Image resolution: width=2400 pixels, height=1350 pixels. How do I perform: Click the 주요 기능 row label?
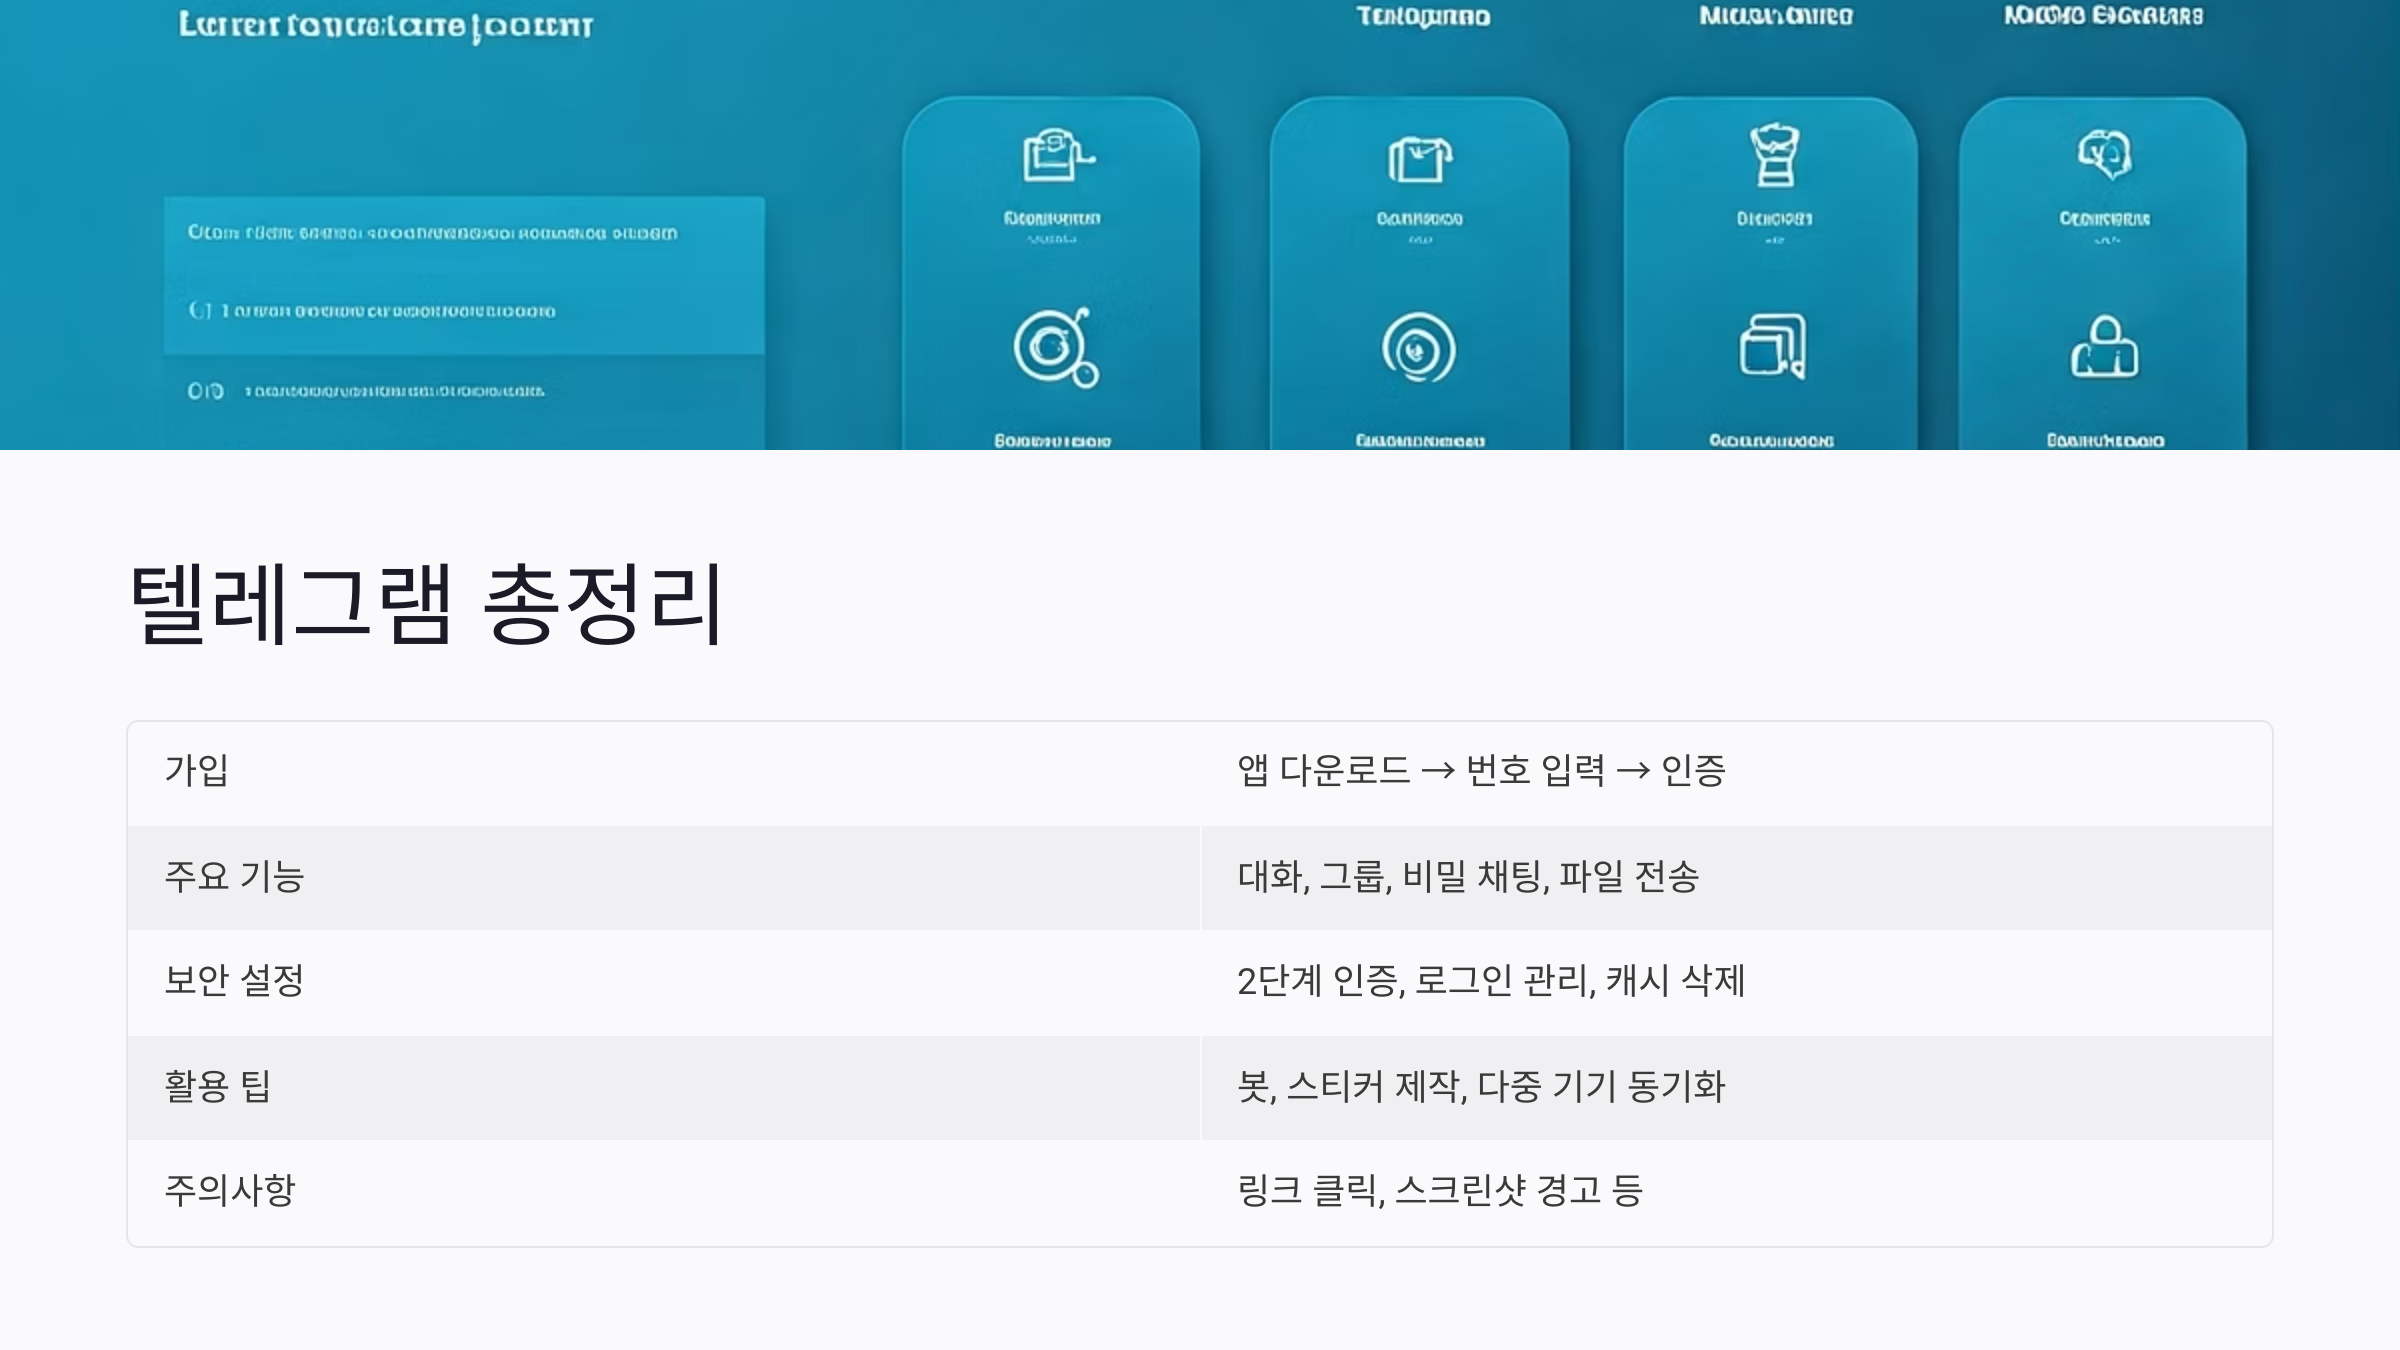tap(234, 876)
